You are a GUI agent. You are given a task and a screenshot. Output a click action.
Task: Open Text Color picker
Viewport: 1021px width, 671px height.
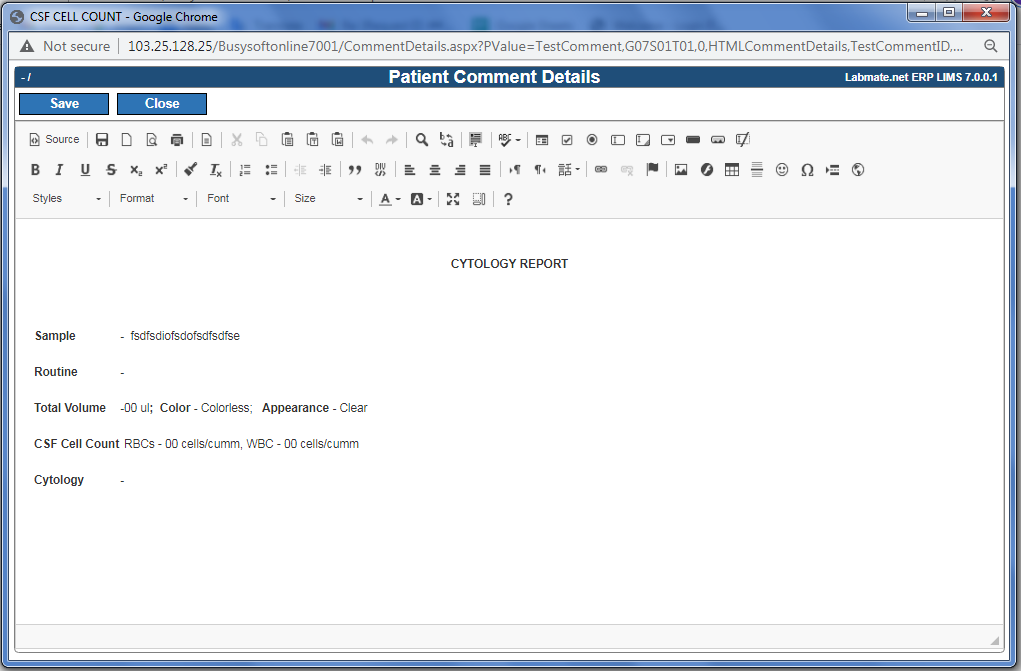click(x=390, y=199)
